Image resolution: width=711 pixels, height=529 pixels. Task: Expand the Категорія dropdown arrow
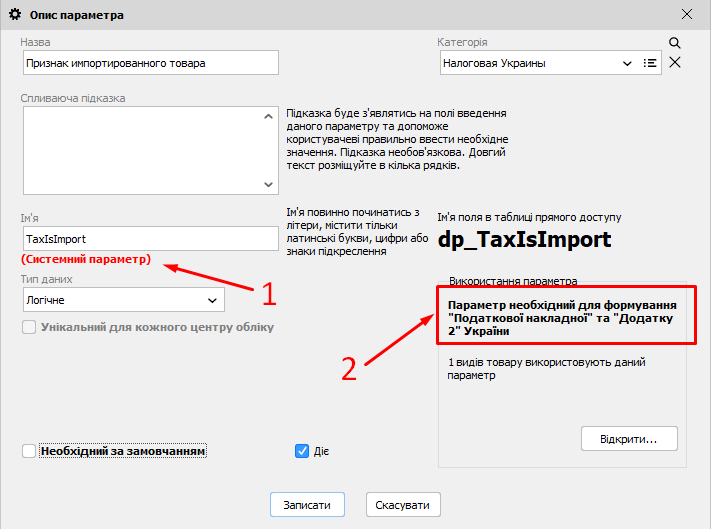[627, 63]
